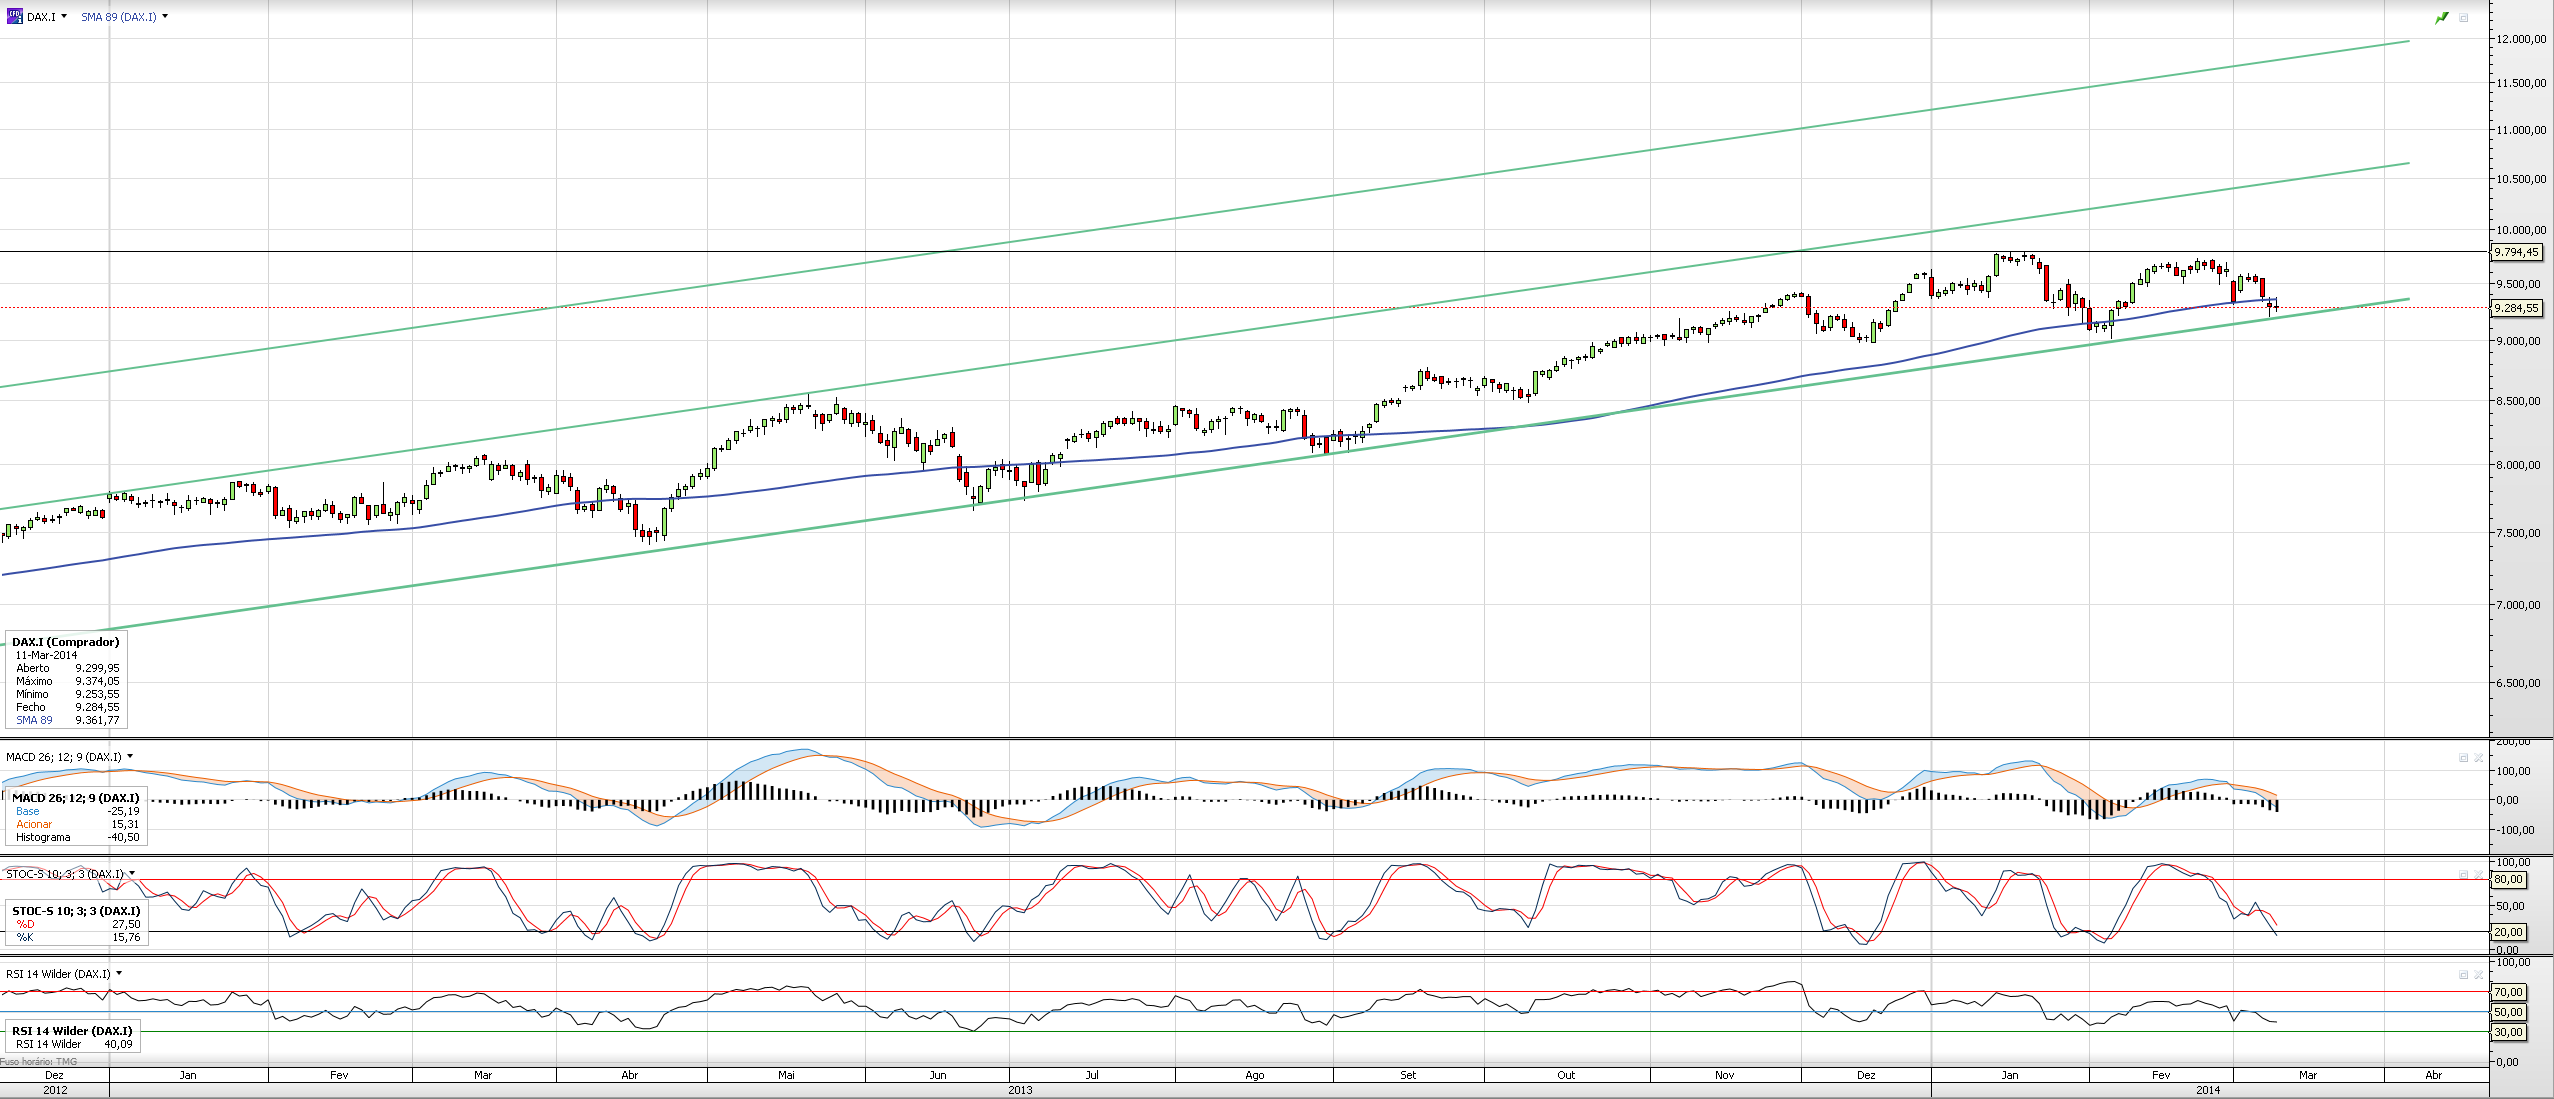Open the STOC-S 10; 3; 3 dropdown arrow
The width and height of the screenshot is (2554, 1099).
click(x=132, y=874)
